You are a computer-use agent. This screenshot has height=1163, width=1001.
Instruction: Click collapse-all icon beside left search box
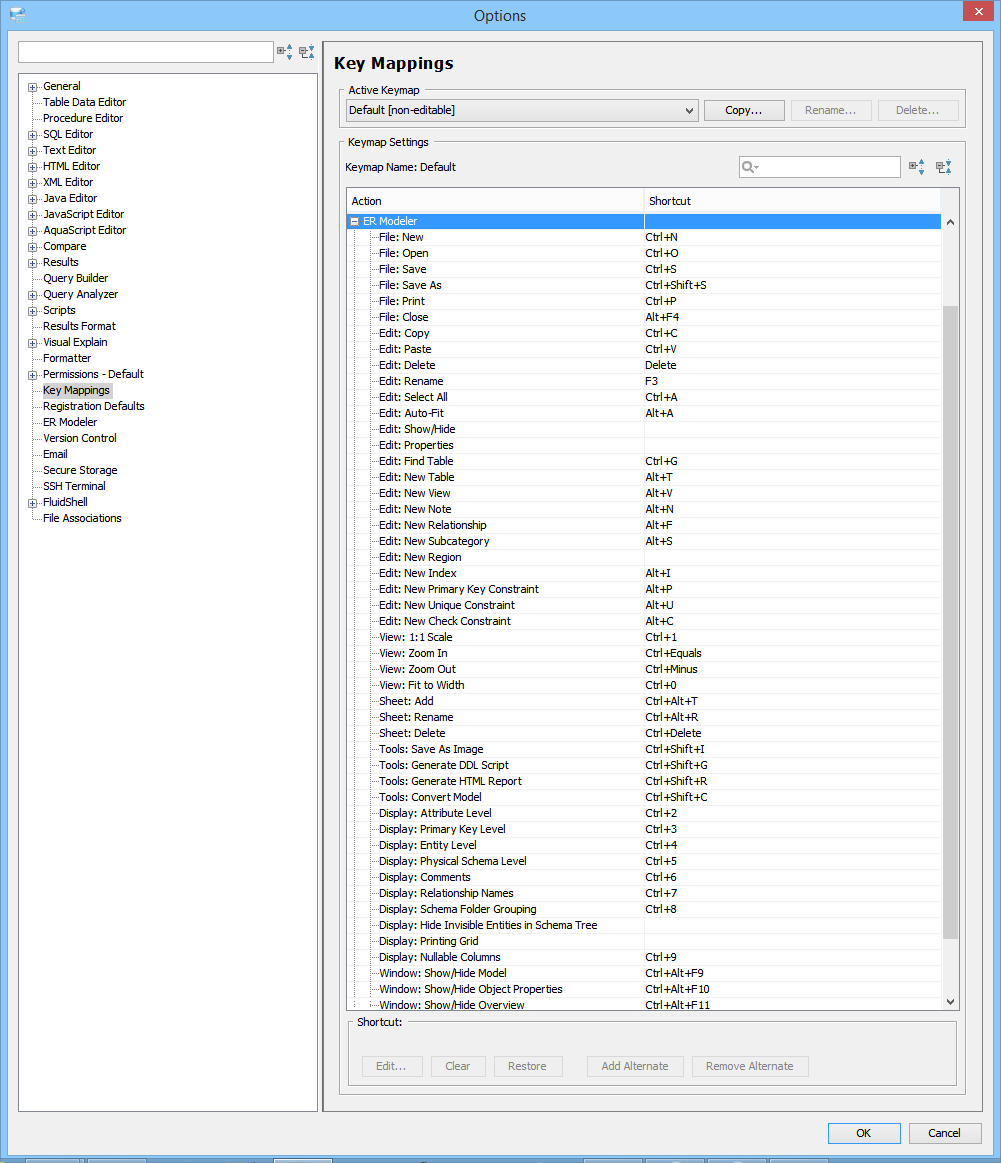(x=307, y=52)
